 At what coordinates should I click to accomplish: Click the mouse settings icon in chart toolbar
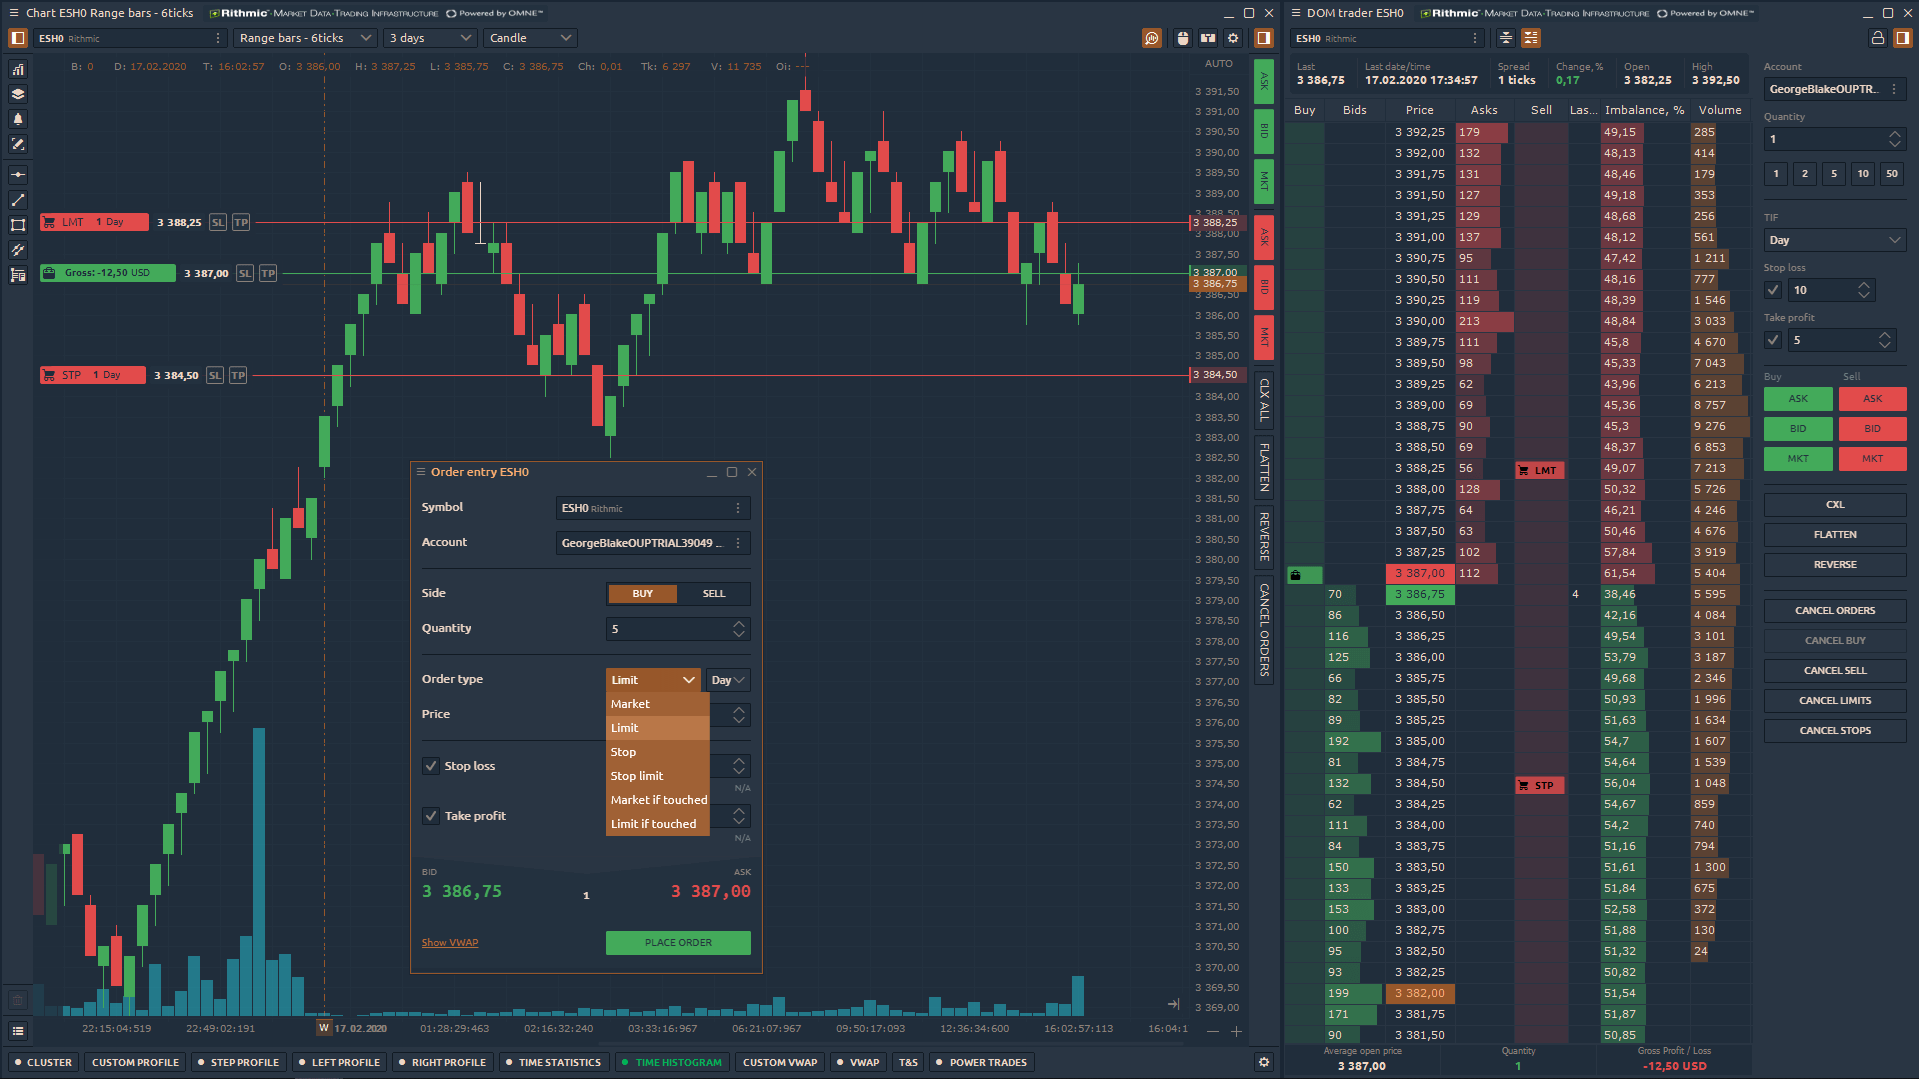[1183, 37]
